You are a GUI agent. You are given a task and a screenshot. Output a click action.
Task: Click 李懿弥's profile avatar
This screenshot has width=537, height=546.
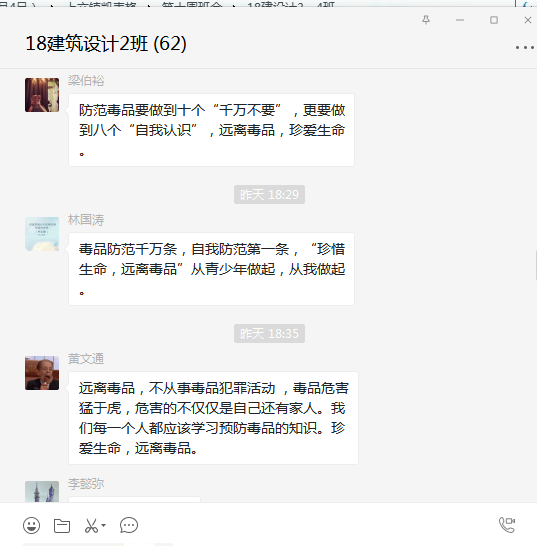tap(42, 491)
